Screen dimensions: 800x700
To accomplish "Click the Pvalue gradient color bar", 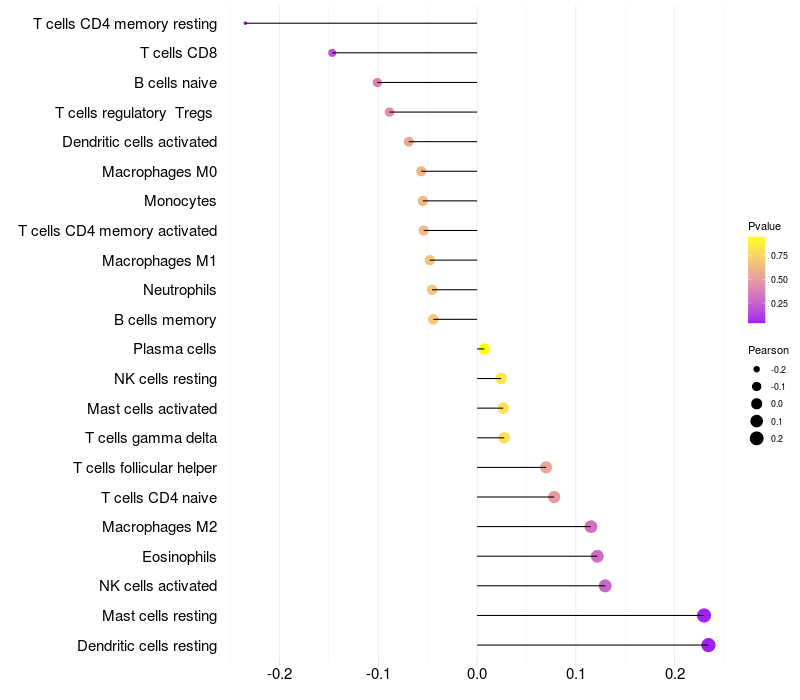I will 757,280.
